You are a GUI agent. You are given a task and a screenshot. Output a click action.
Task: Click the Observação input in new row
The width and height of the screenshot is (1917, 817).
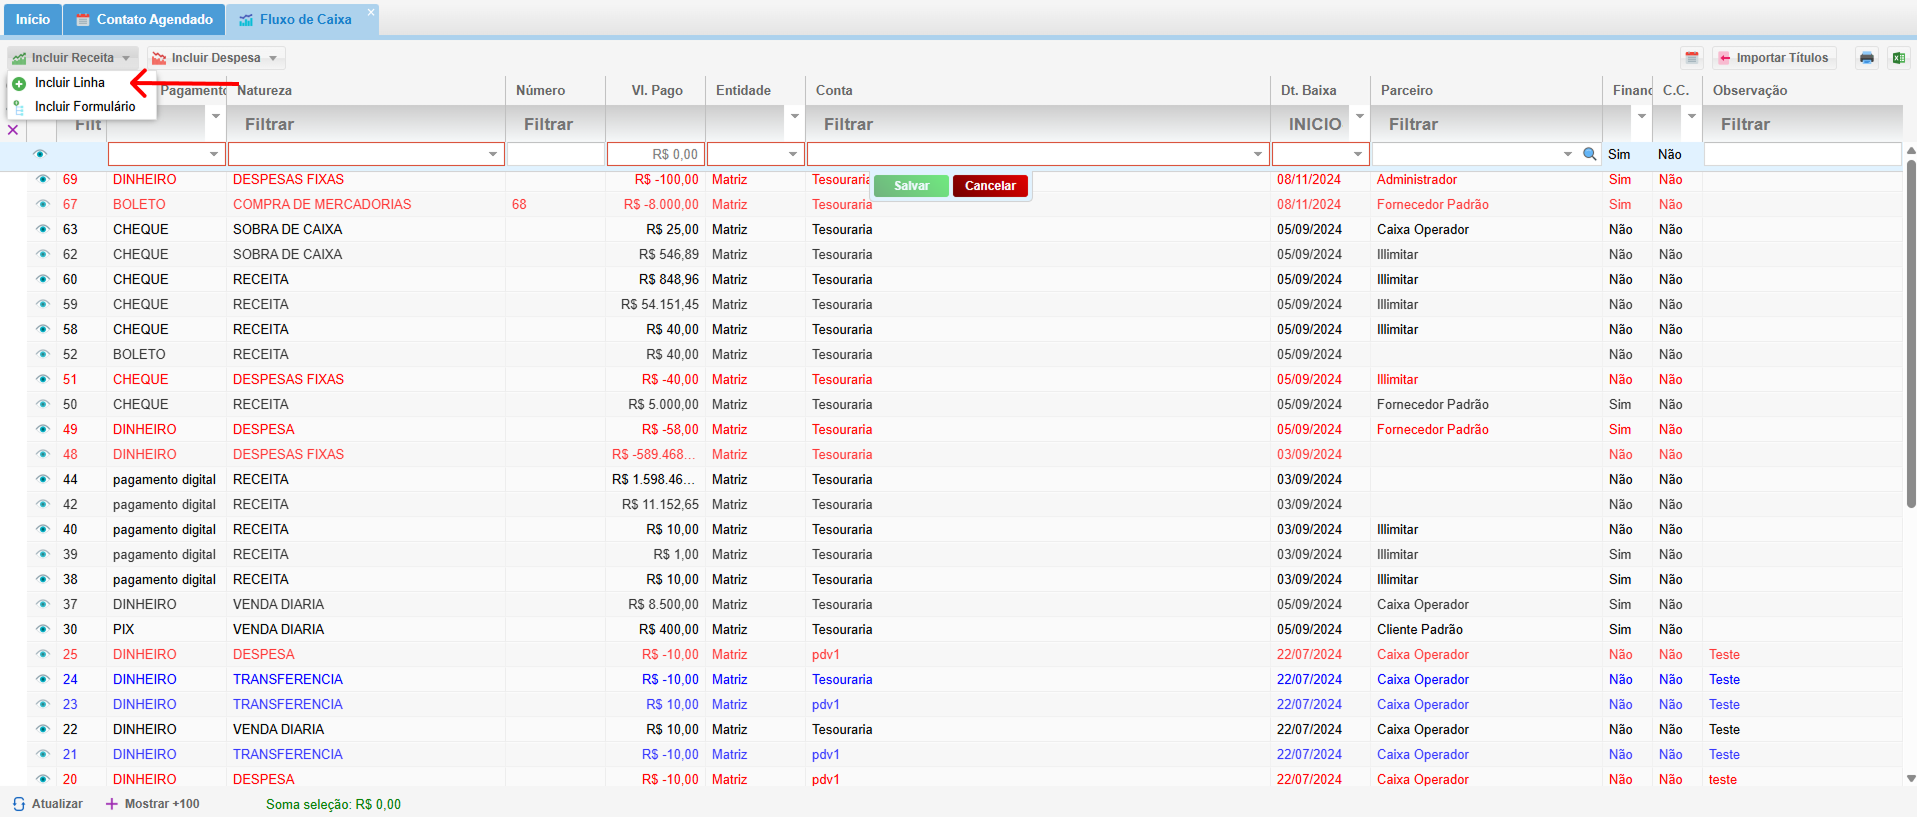coord(1802,154)
